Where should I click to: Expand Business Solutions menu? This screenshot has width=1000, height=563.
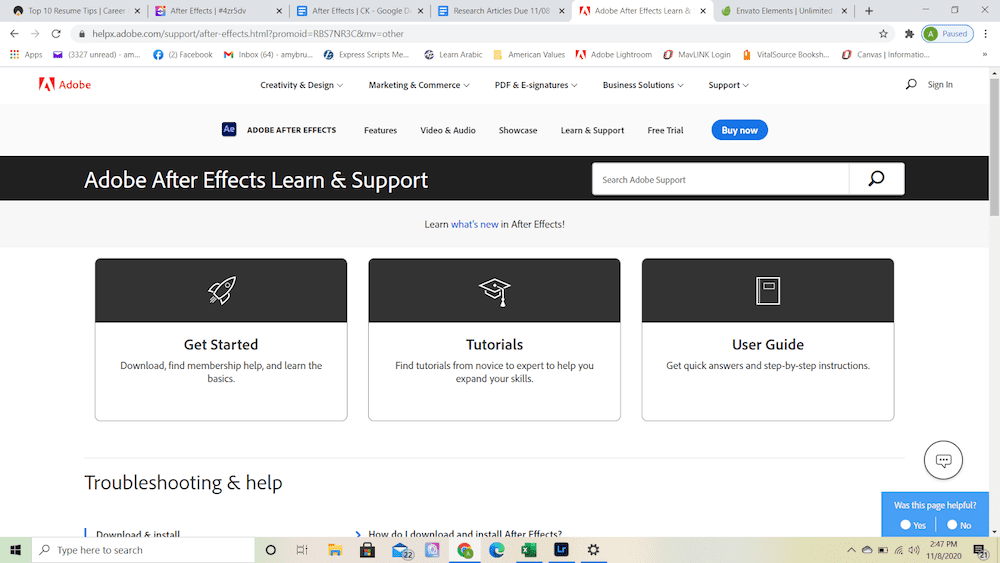coord(643,85)
